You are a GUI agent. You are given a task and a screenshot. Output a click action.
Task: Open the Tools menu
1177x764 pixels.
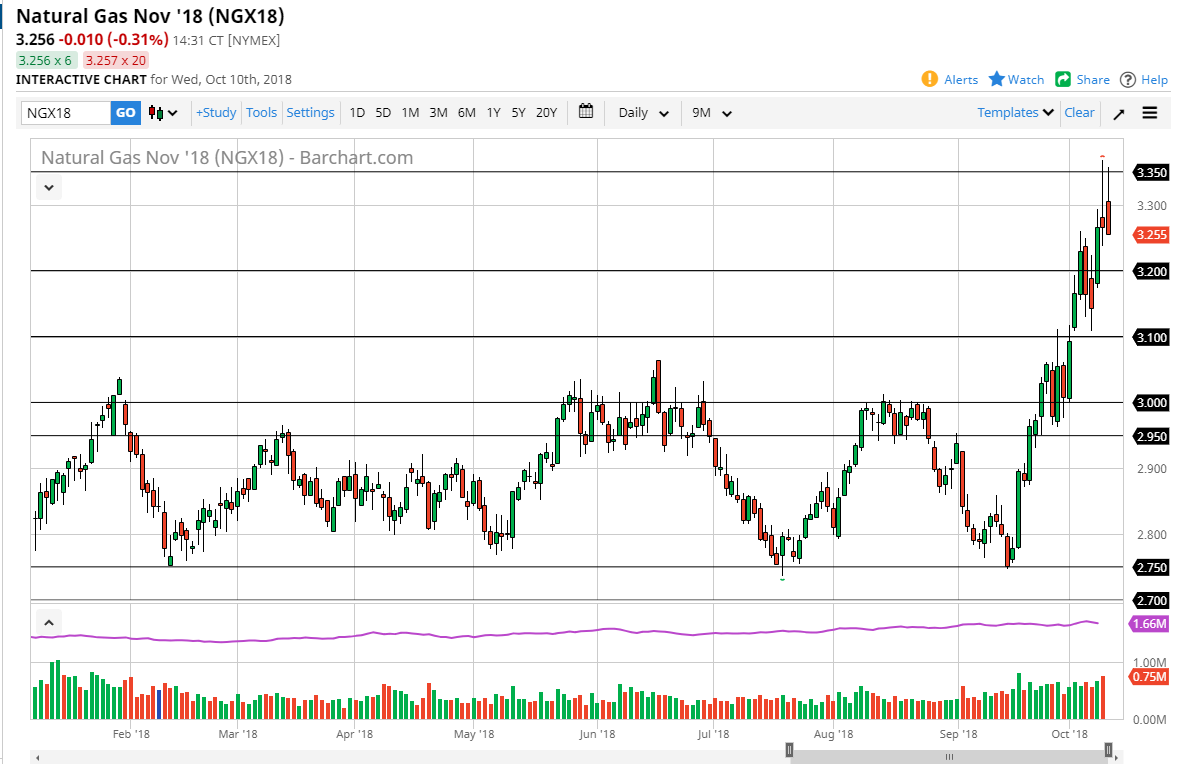click(261, 113)
